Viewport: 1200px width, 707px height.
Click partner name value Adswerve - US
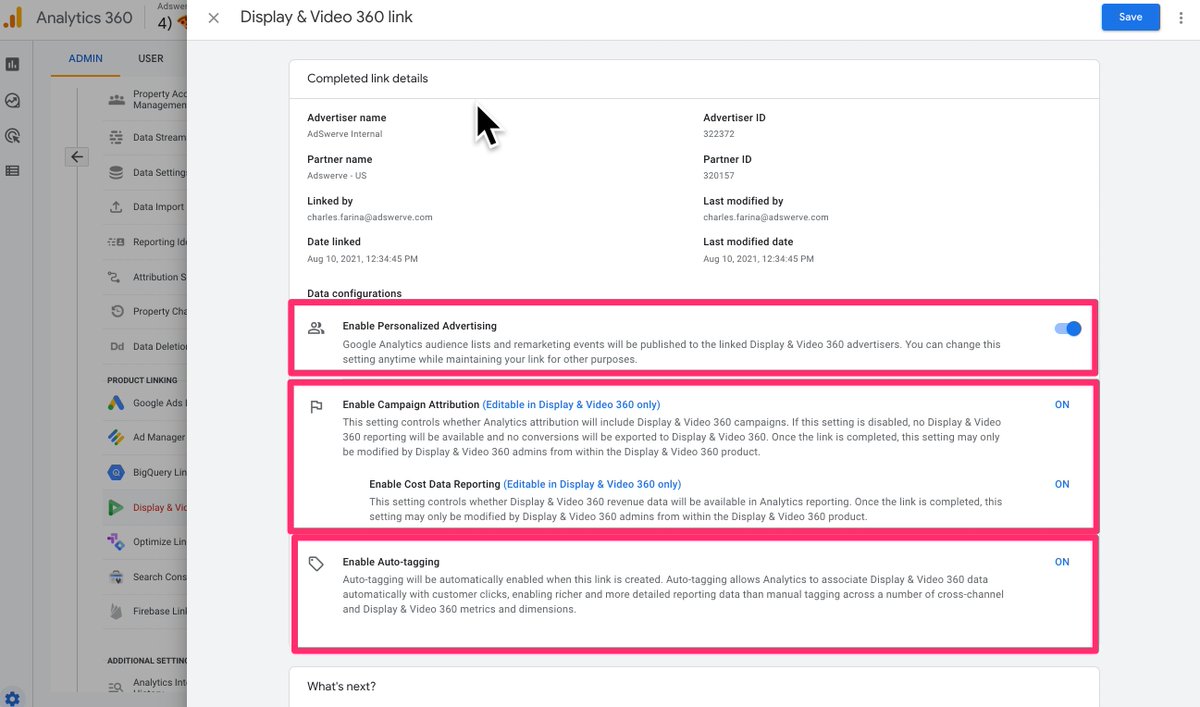point(338,175)
